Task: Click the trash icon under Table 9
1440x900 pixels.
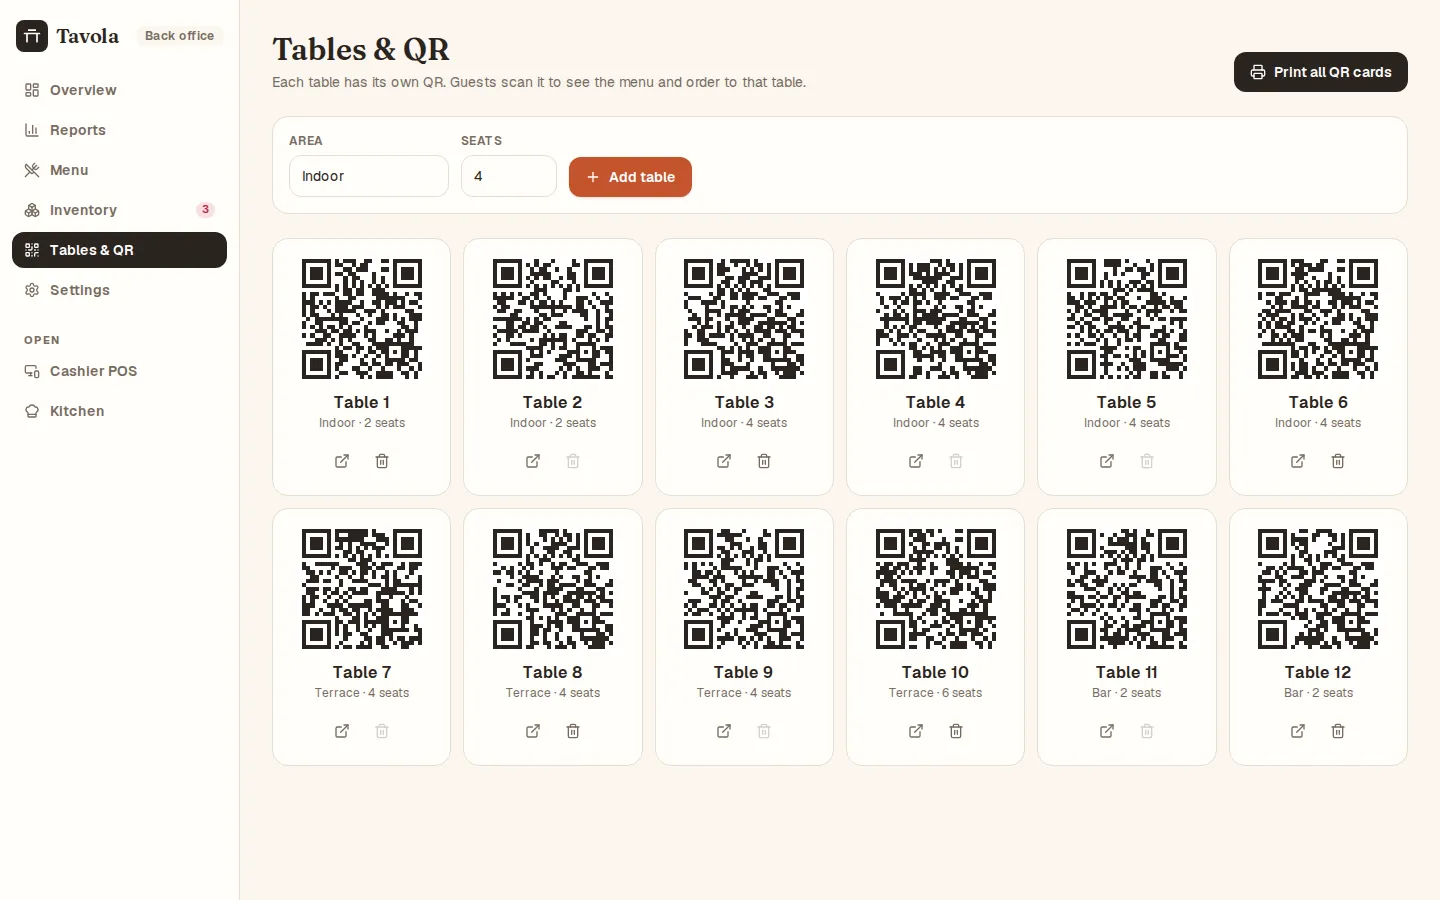Action: coord(764,731)
